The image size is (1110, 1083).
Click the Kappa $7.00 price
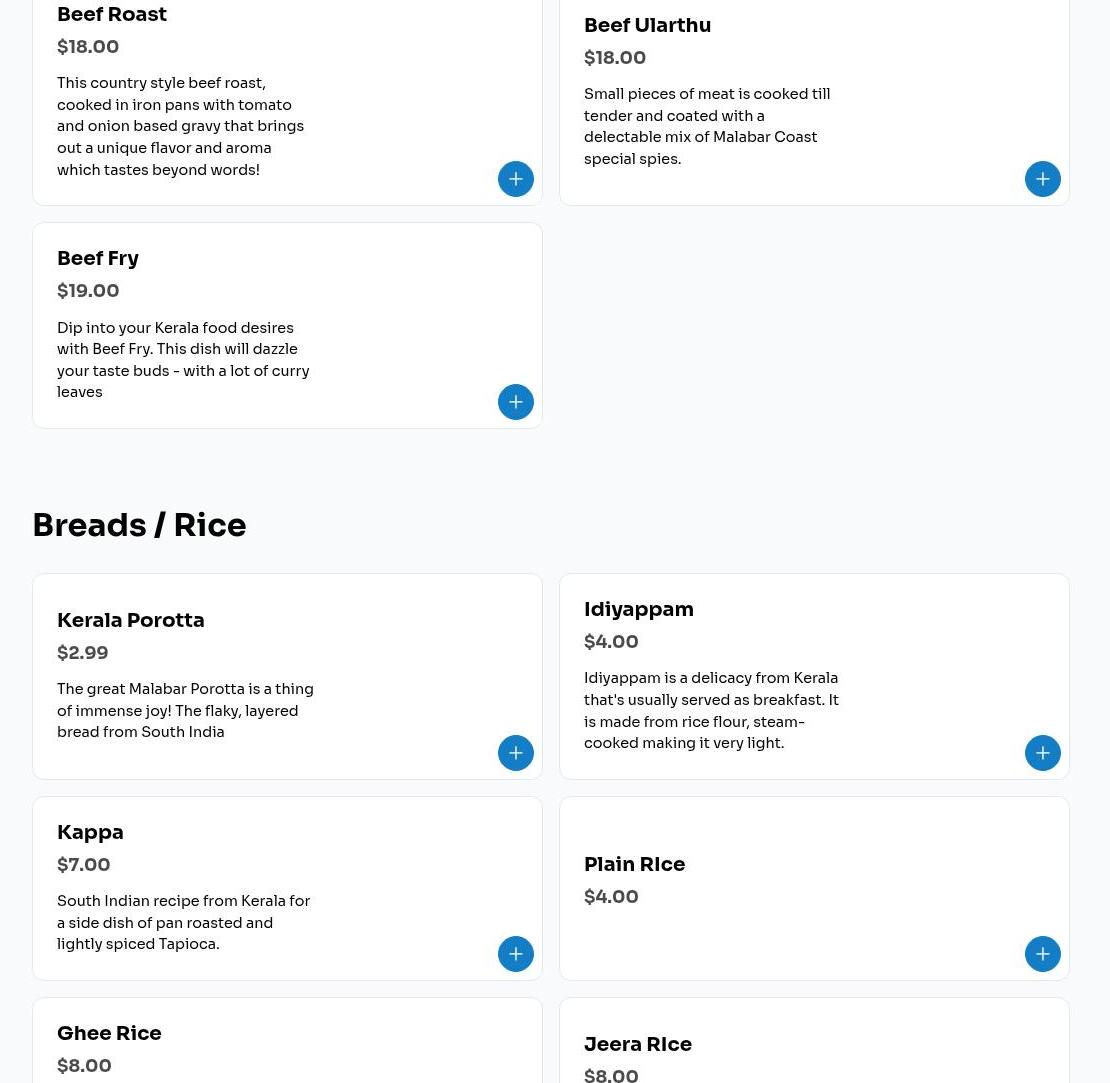point(84,865)
